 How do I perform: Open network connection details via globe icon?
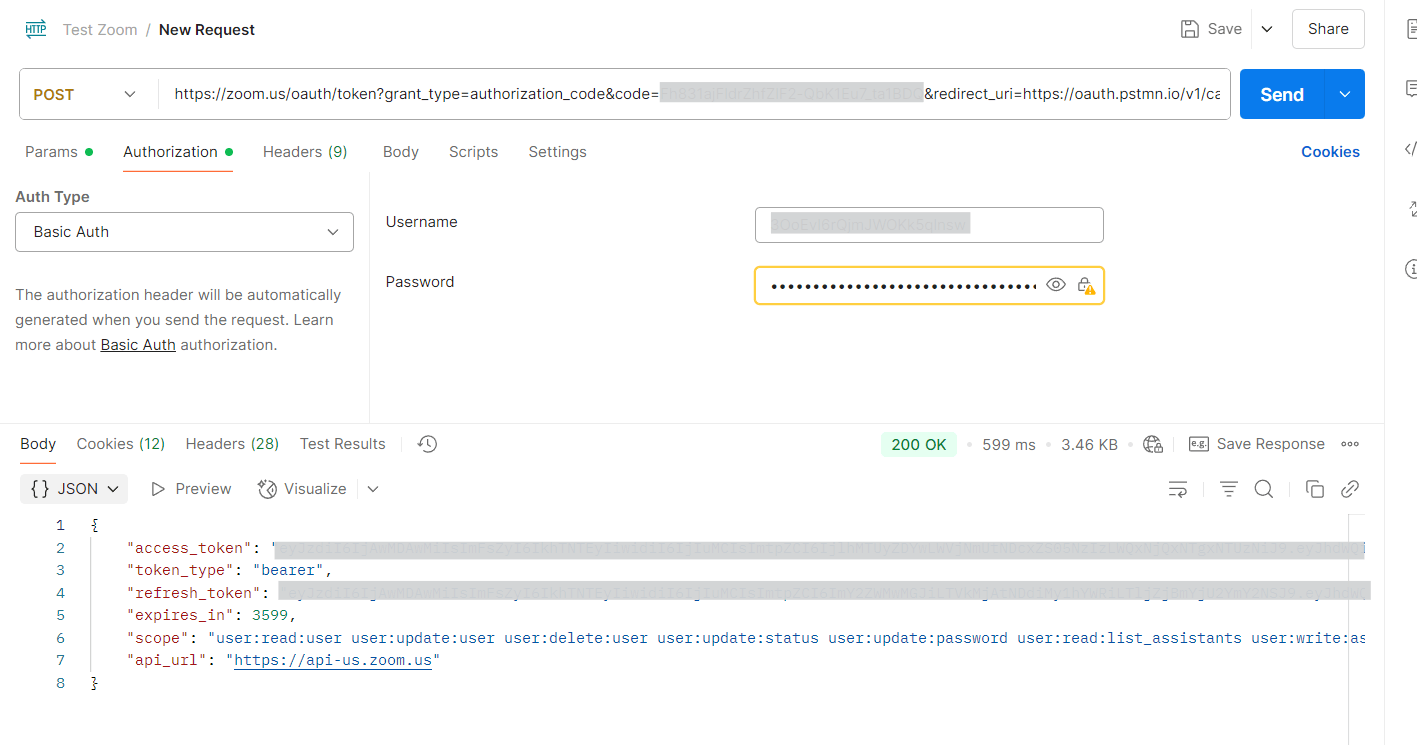pyautogui.click(x=1152, y=443)
